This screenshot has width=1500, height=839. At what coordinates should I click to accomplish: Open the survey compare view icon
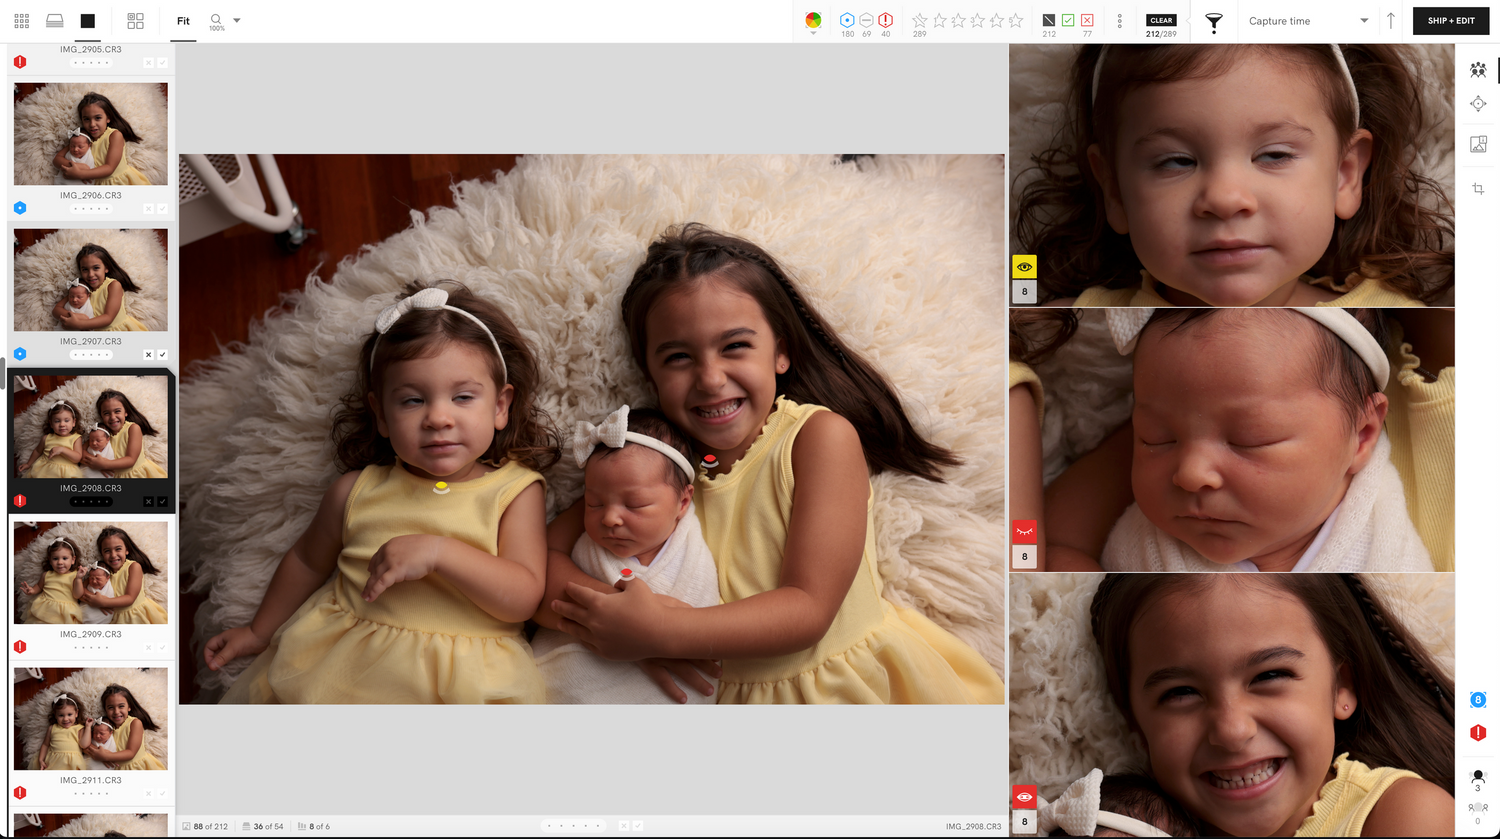136,21
